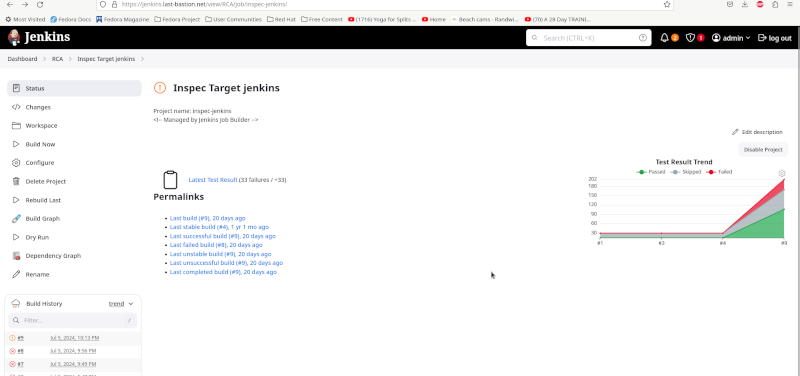The height and width of the screenshot is (376, 800).
Task: Open Red Hat bookmarks folder
Action: 281,19
